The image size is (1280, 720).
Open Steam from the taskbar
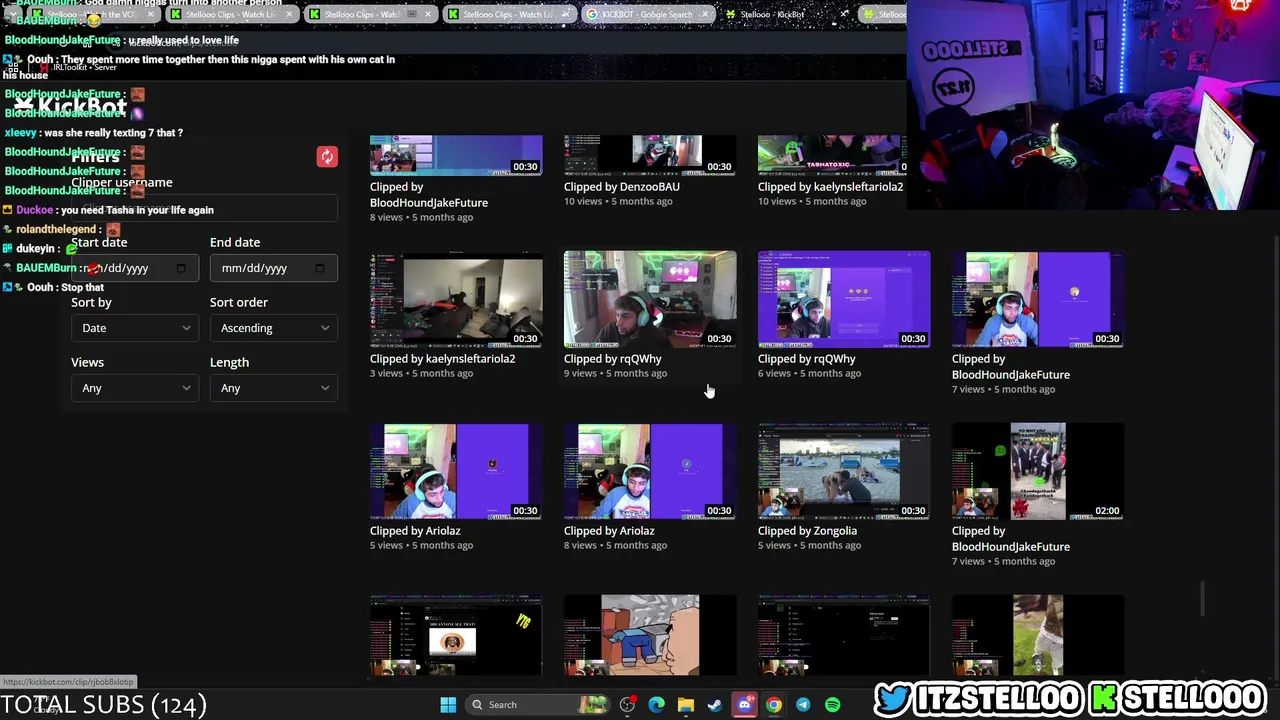pos(715,705)
